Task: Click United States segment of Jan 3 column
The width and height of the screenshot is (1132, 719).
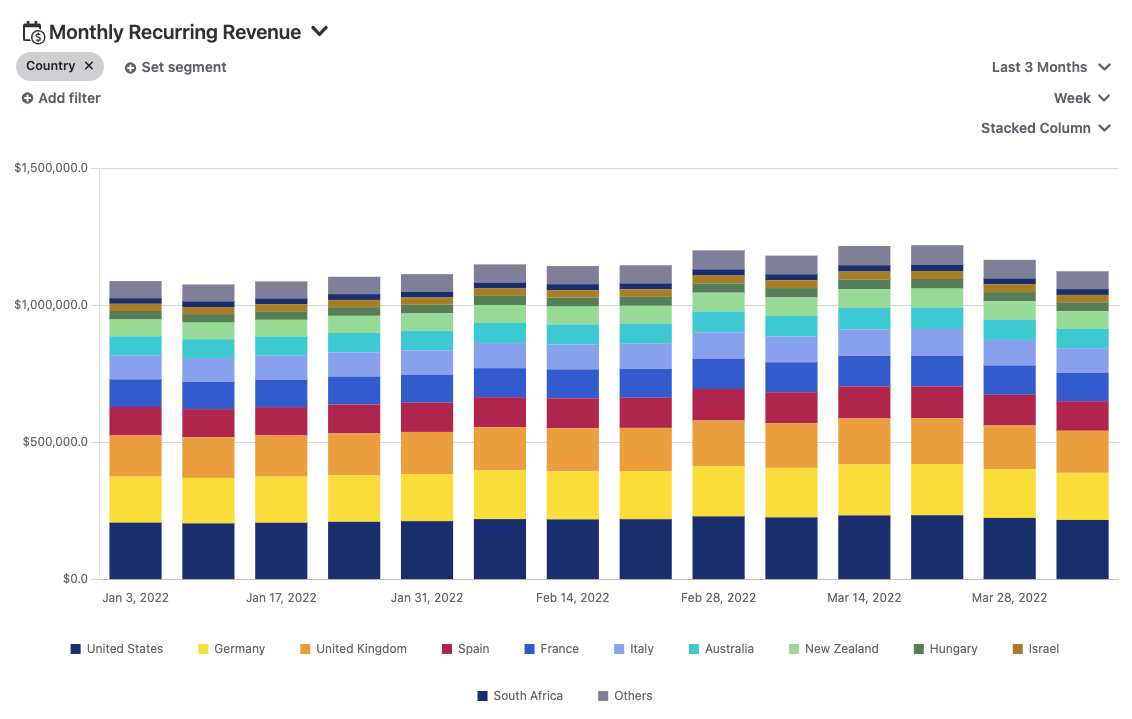Action: pyautogui.click(x=136, y=551)
